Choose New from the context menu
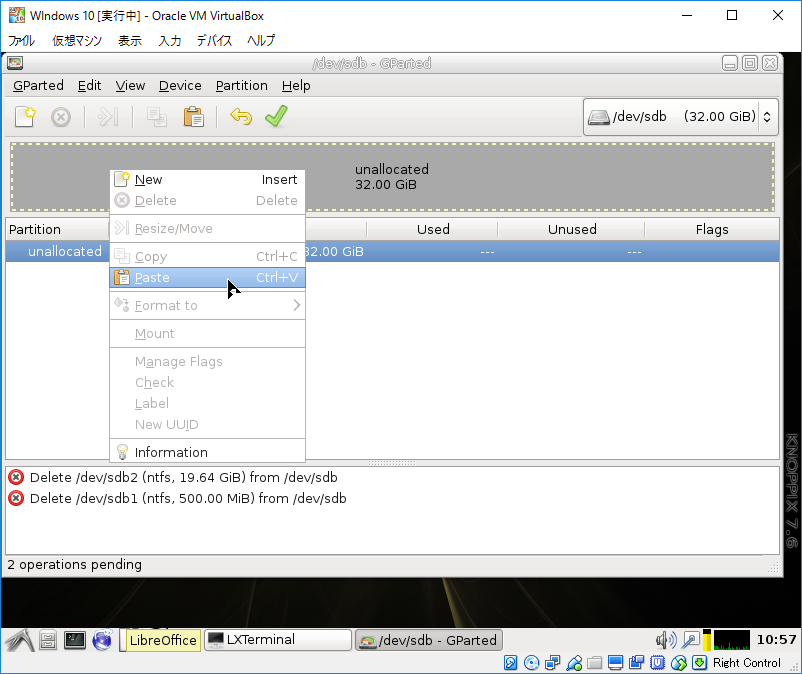This screenshot has width=802, height=674. [x=207, y=179]
